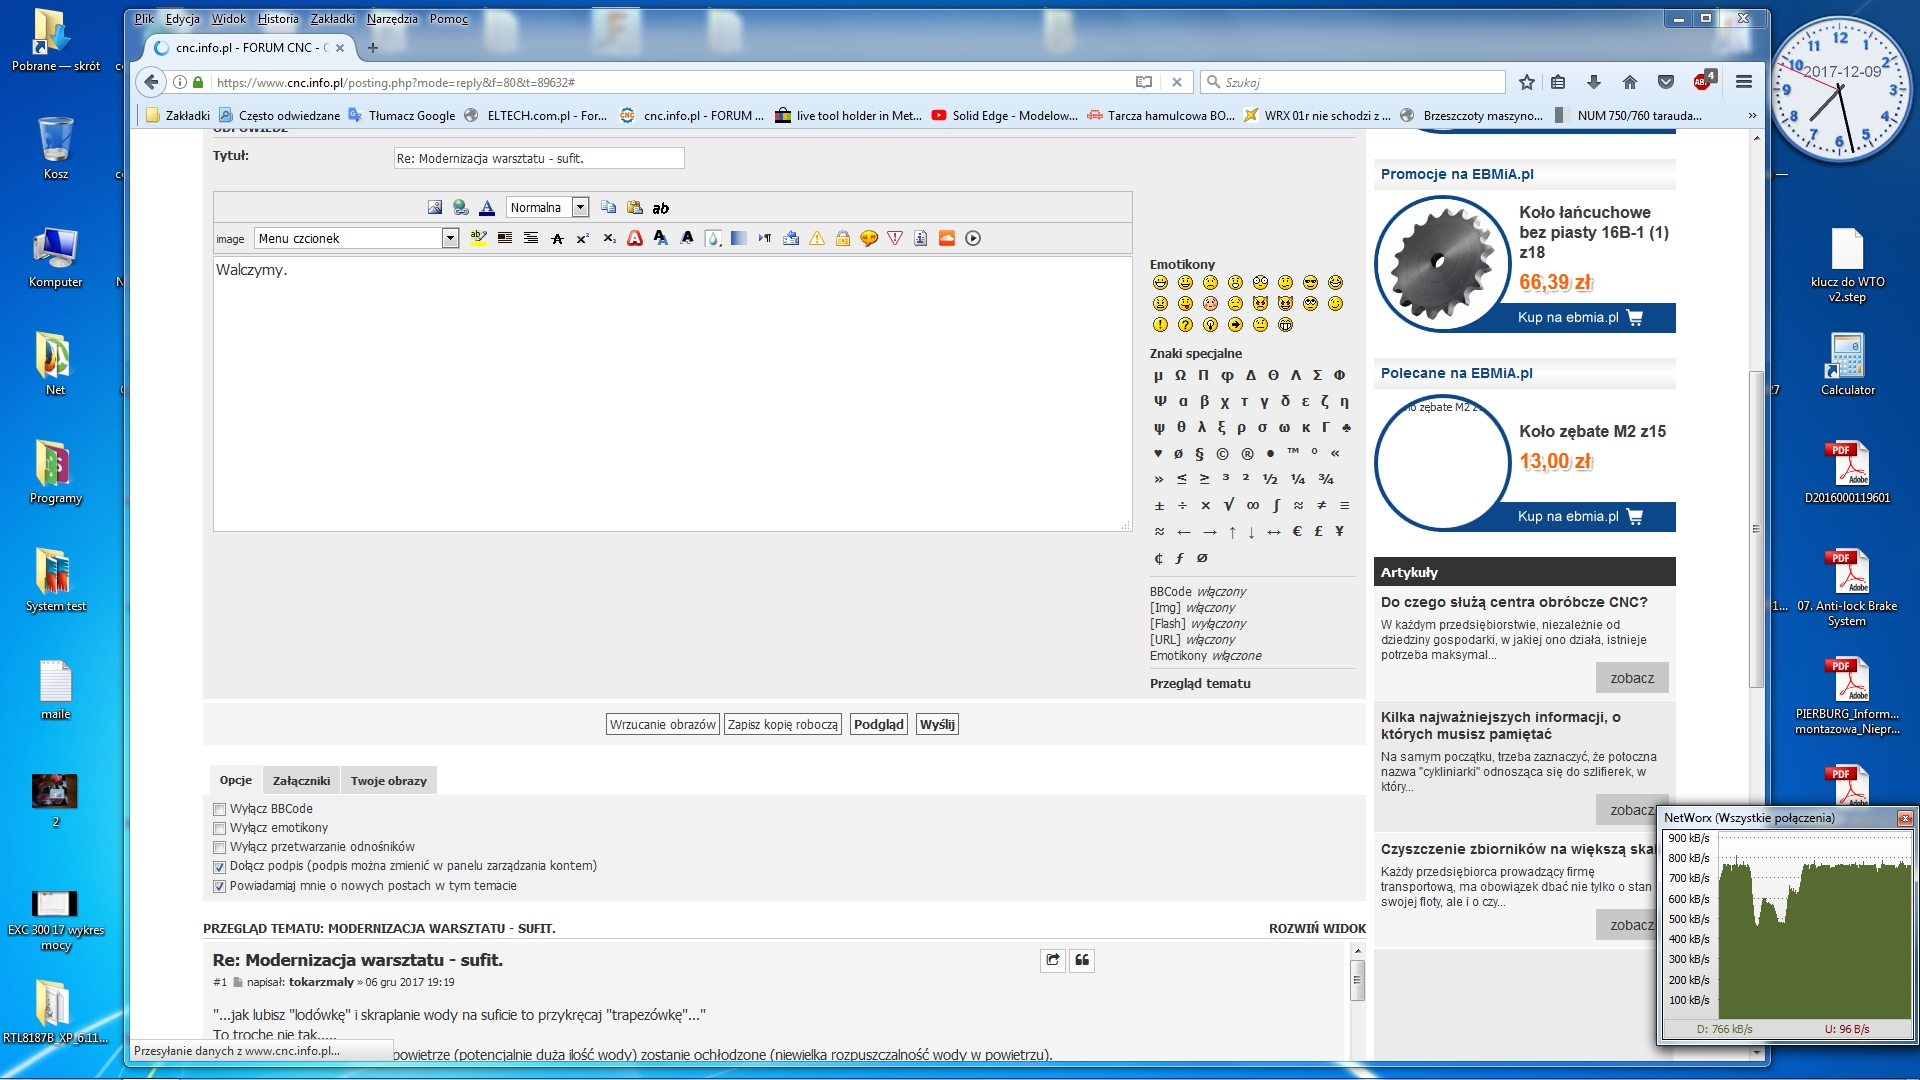Click the topic review scrollbar thumb

[x=1357, y=980]
